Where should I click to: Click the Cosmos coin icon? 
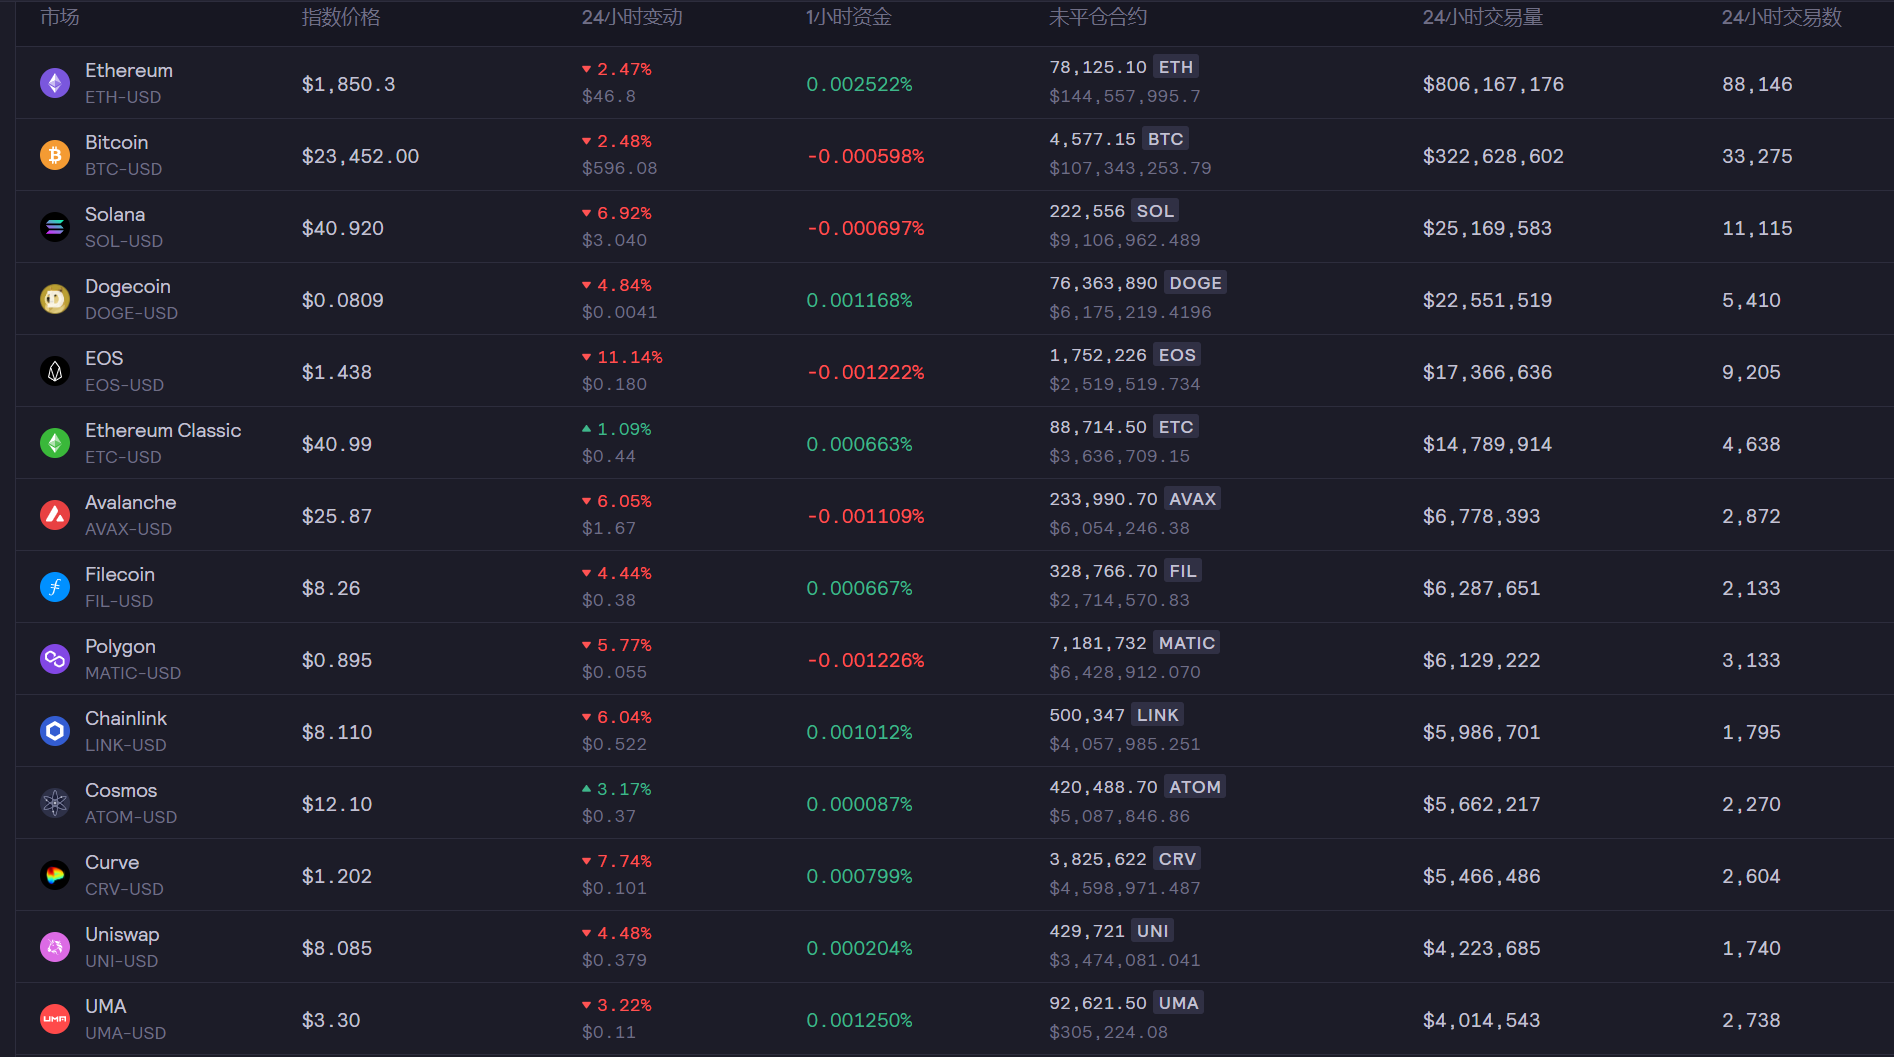(55, 803)
